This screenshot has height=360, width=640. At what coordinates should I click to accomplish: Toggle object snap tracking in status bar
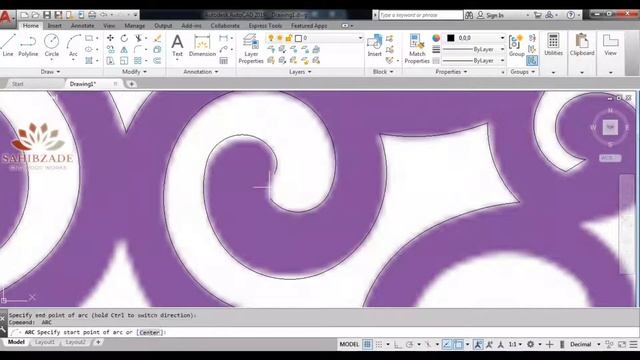[x=447, y=344]
